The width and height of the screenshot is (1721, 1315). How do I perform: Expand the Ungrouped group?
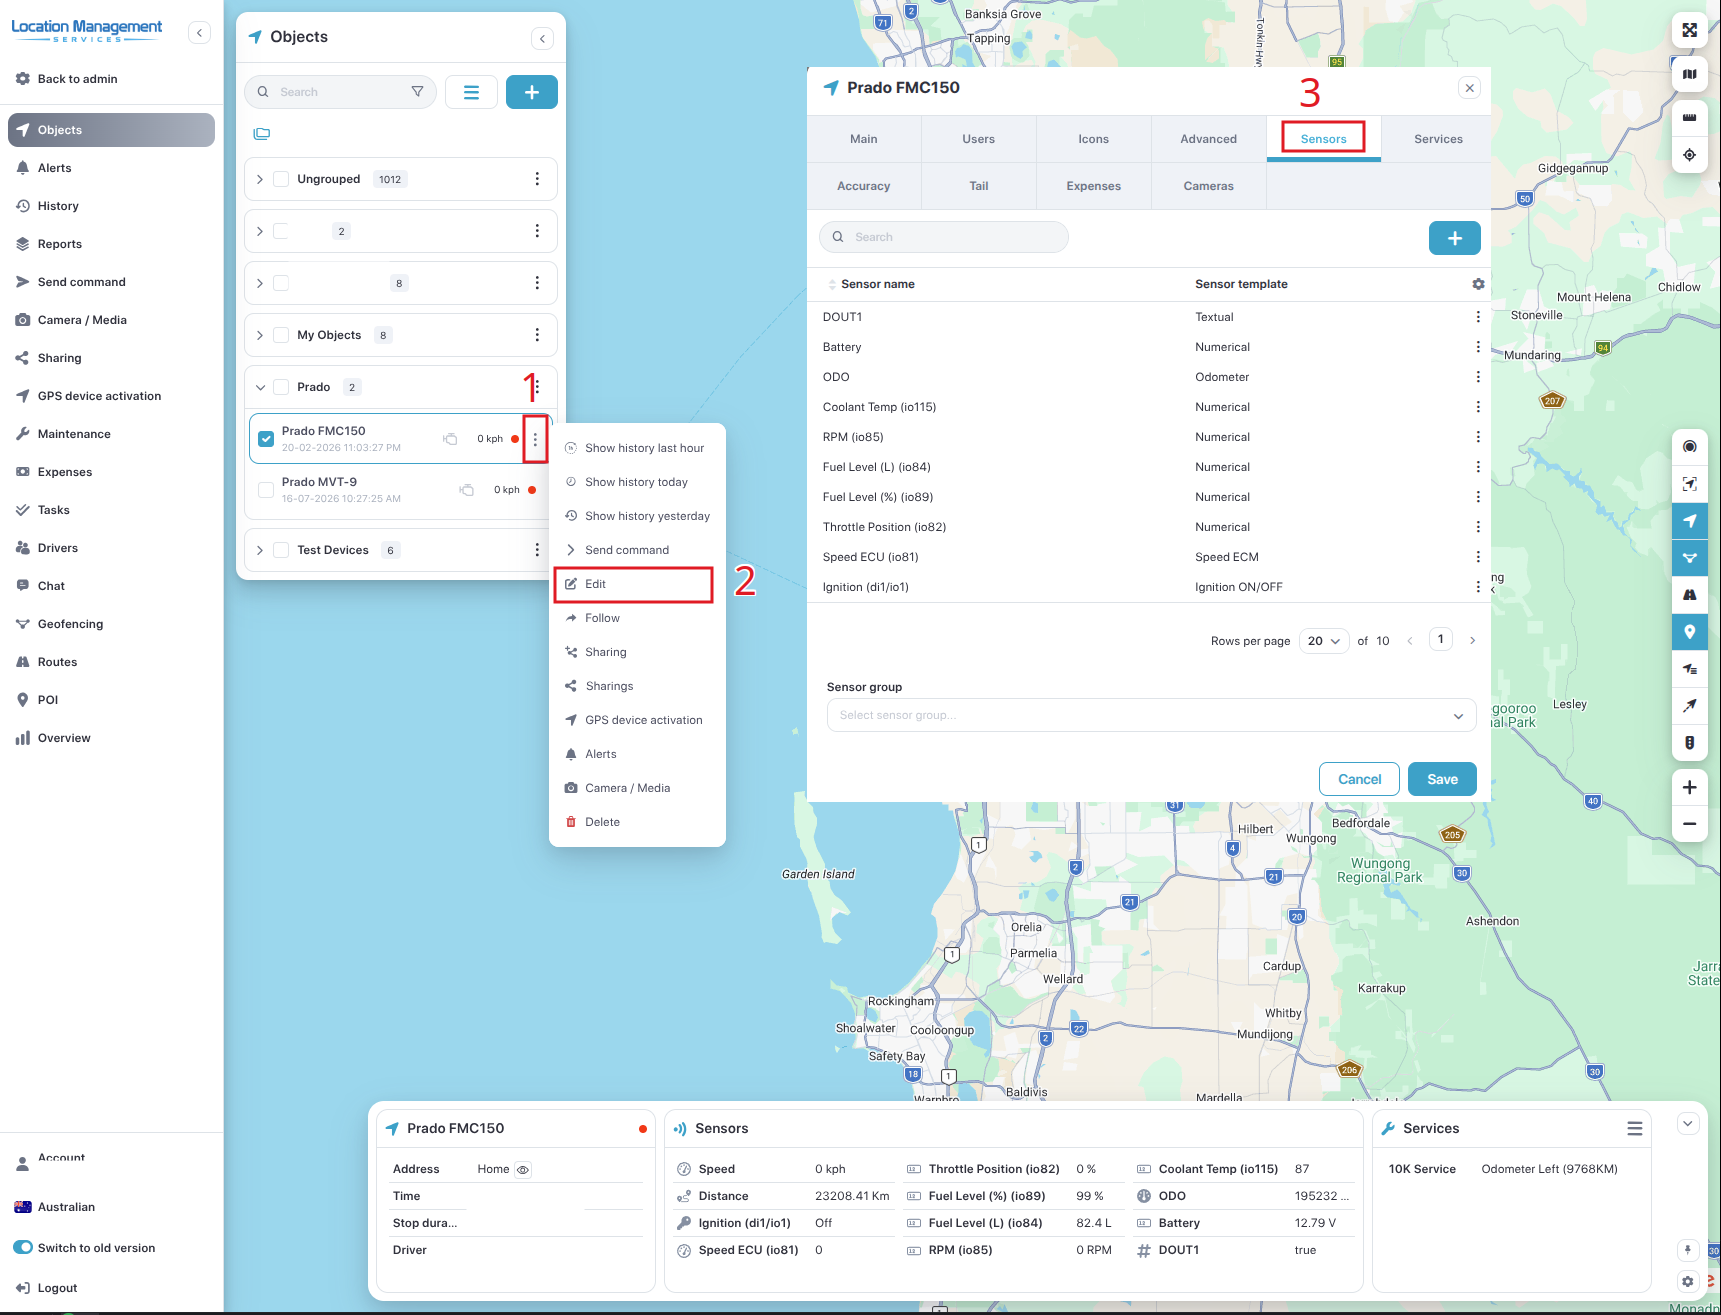pos(260,179)
